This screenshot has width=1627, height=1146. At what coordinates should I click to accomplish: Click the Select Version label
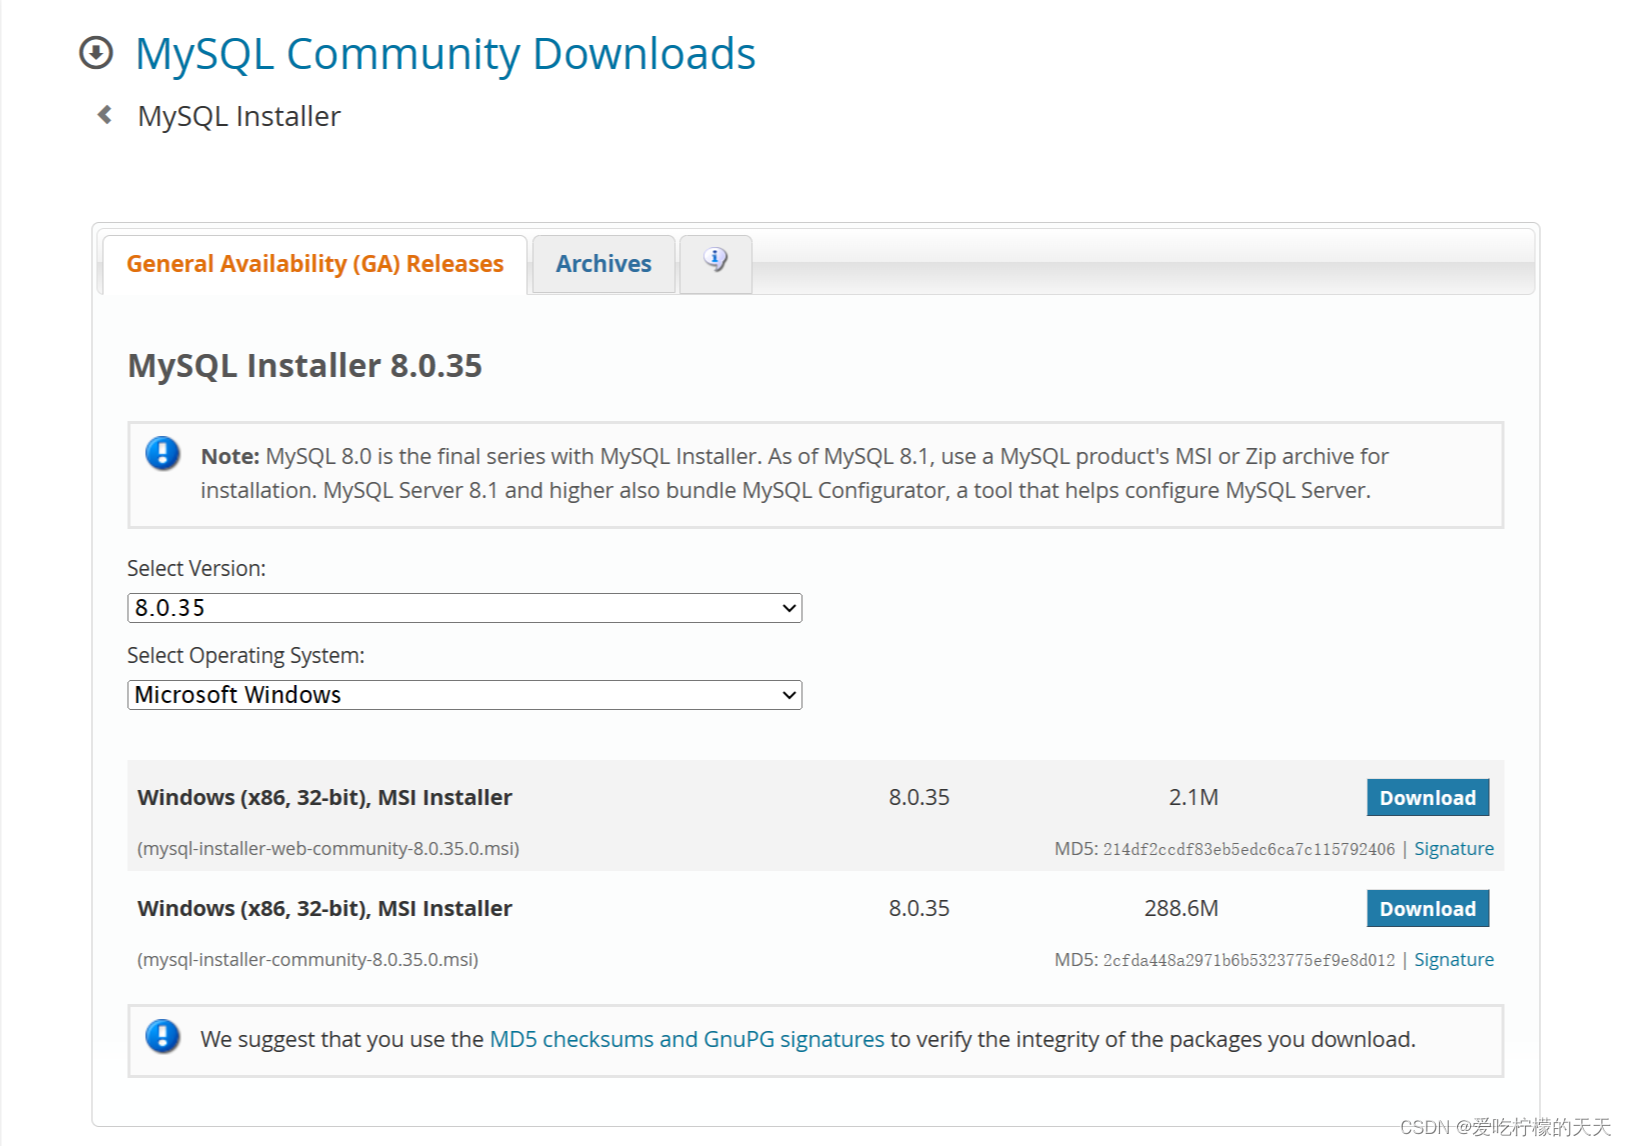pyautogui.click(x=197, y=569)
